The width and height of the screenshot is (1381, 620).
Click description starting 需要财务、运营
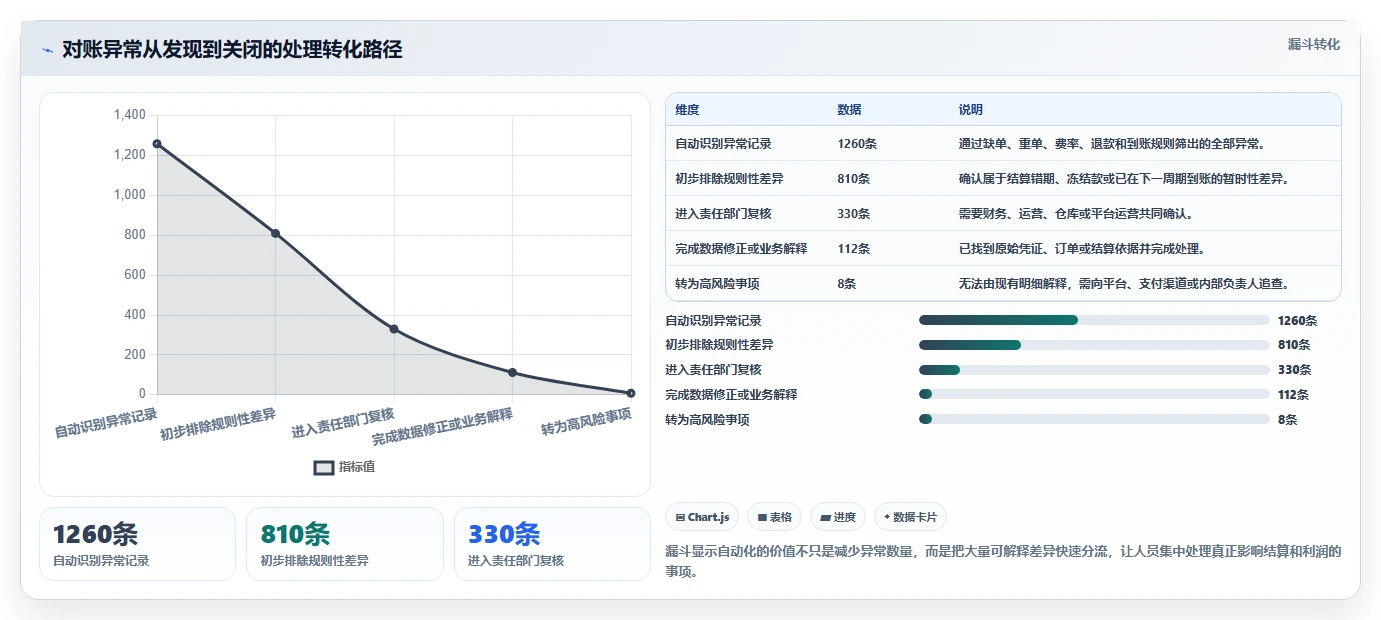[x=1076, y=214]
